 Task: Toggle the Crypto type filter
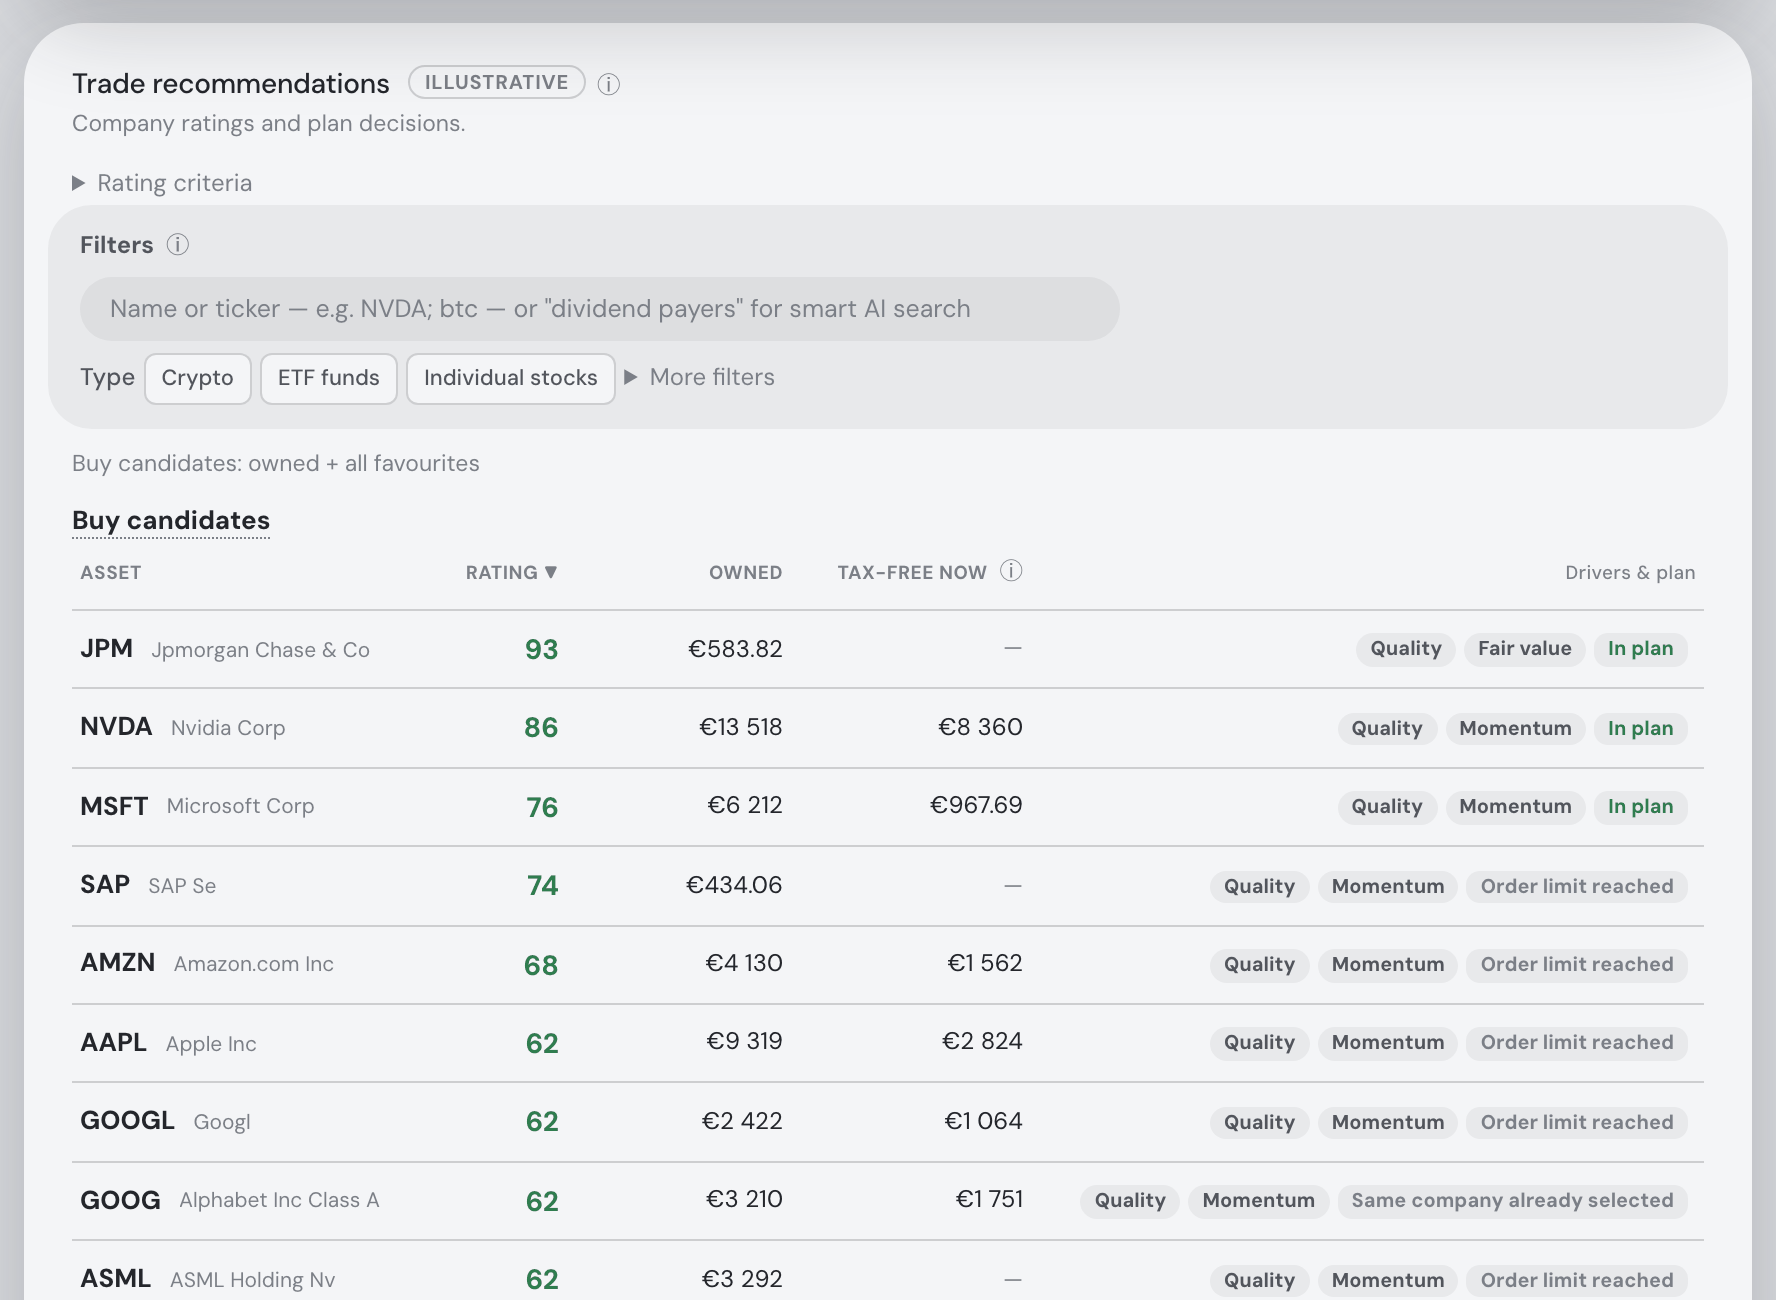[x=198, y=378]
